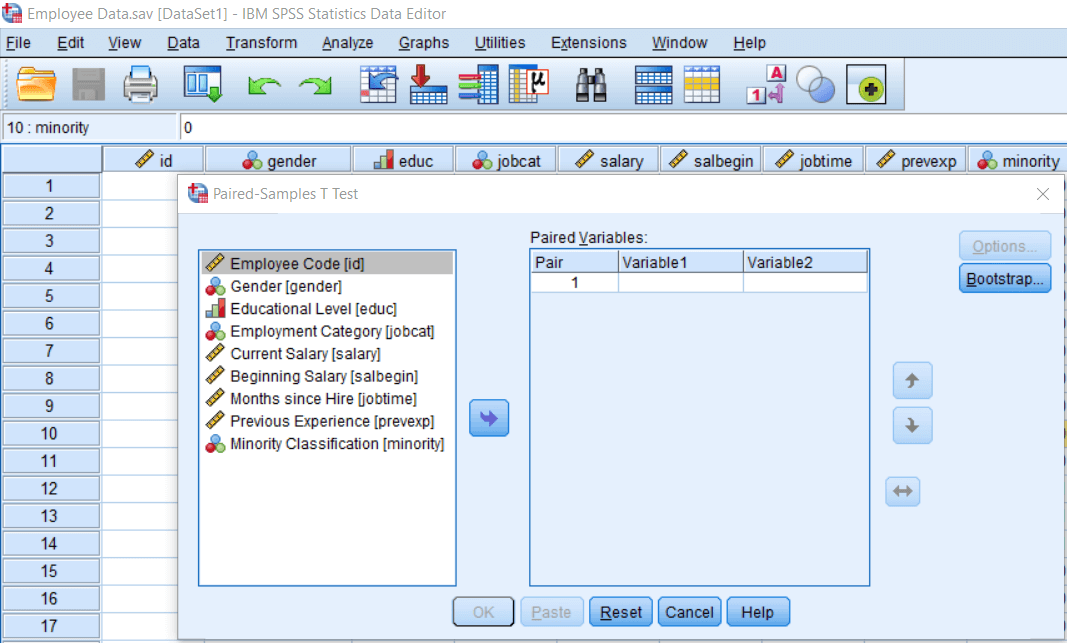Open the Help menu

tap(750, 43)
